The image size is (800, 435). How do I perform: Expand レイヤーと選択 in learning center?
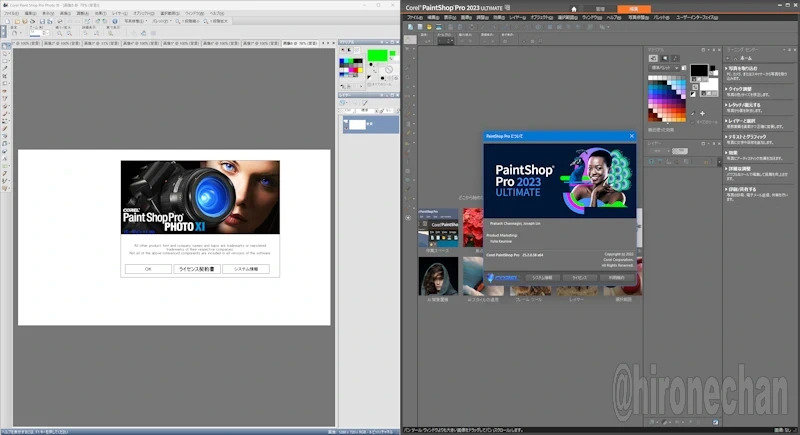coord(740,121)
